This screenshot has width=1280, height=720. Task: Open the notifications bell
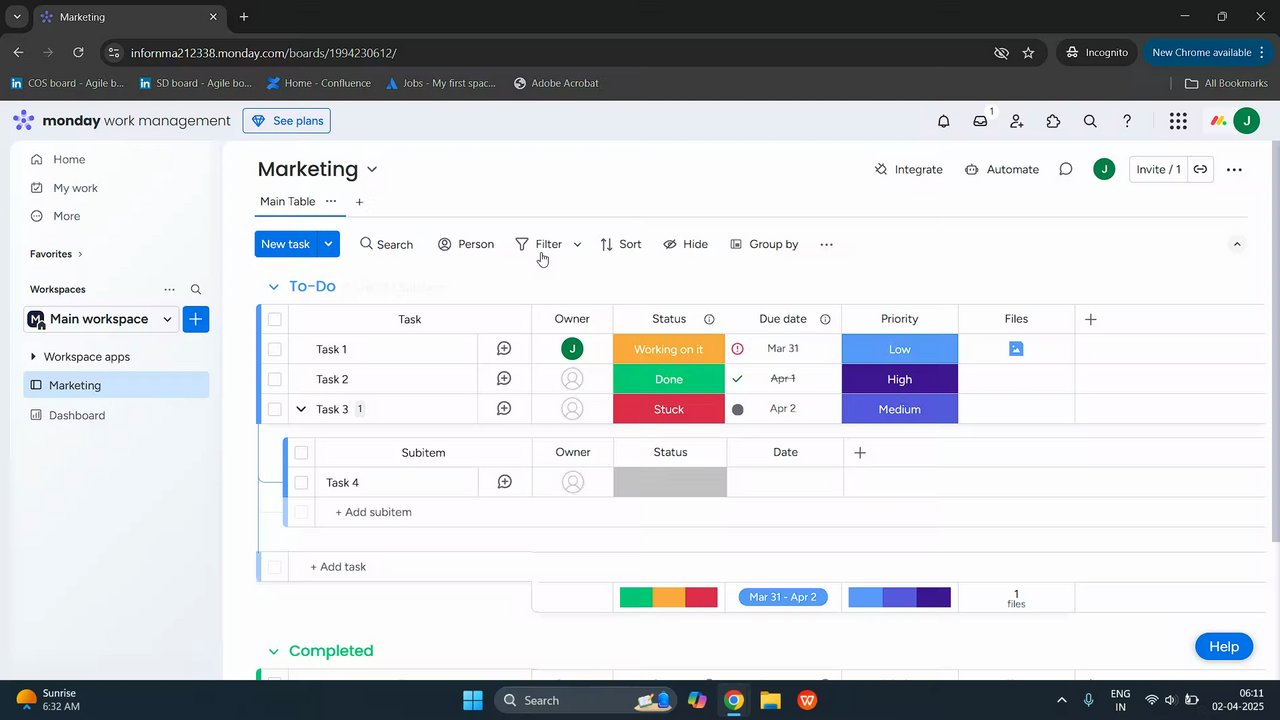point(943,121)
